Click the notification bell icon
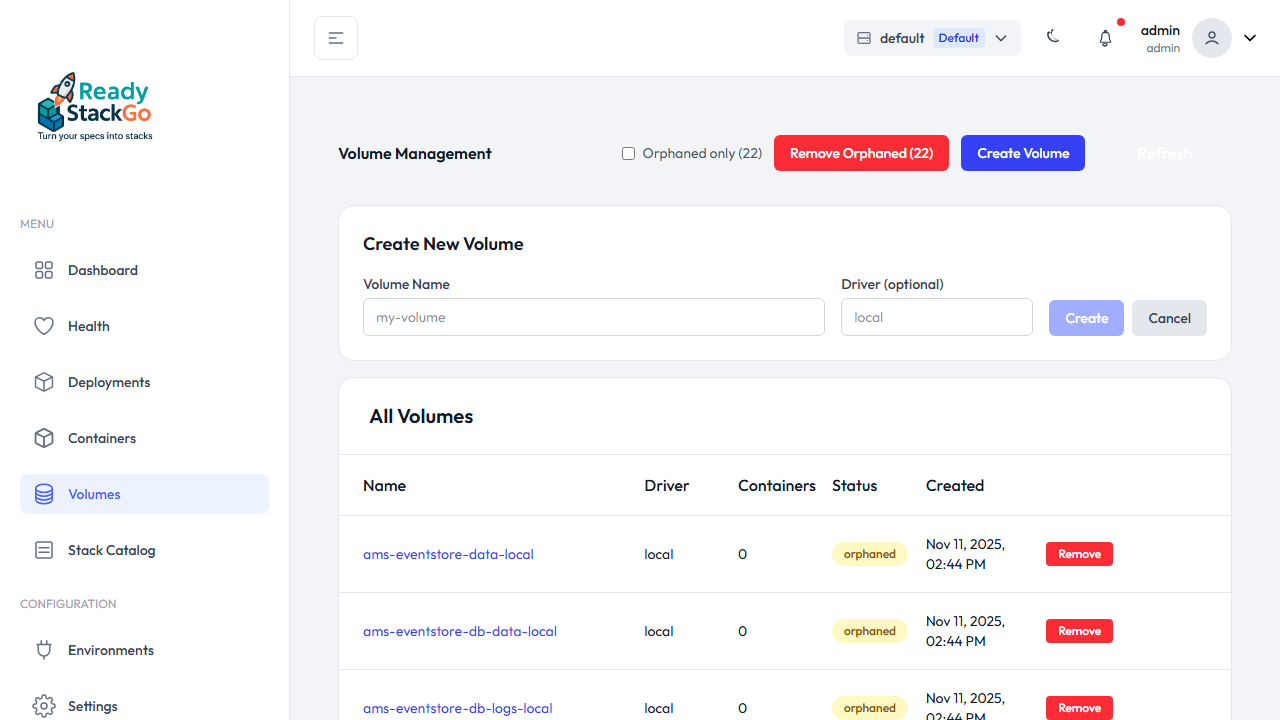The height and width of the screenshot is (720, 1280). point(1105,37)
